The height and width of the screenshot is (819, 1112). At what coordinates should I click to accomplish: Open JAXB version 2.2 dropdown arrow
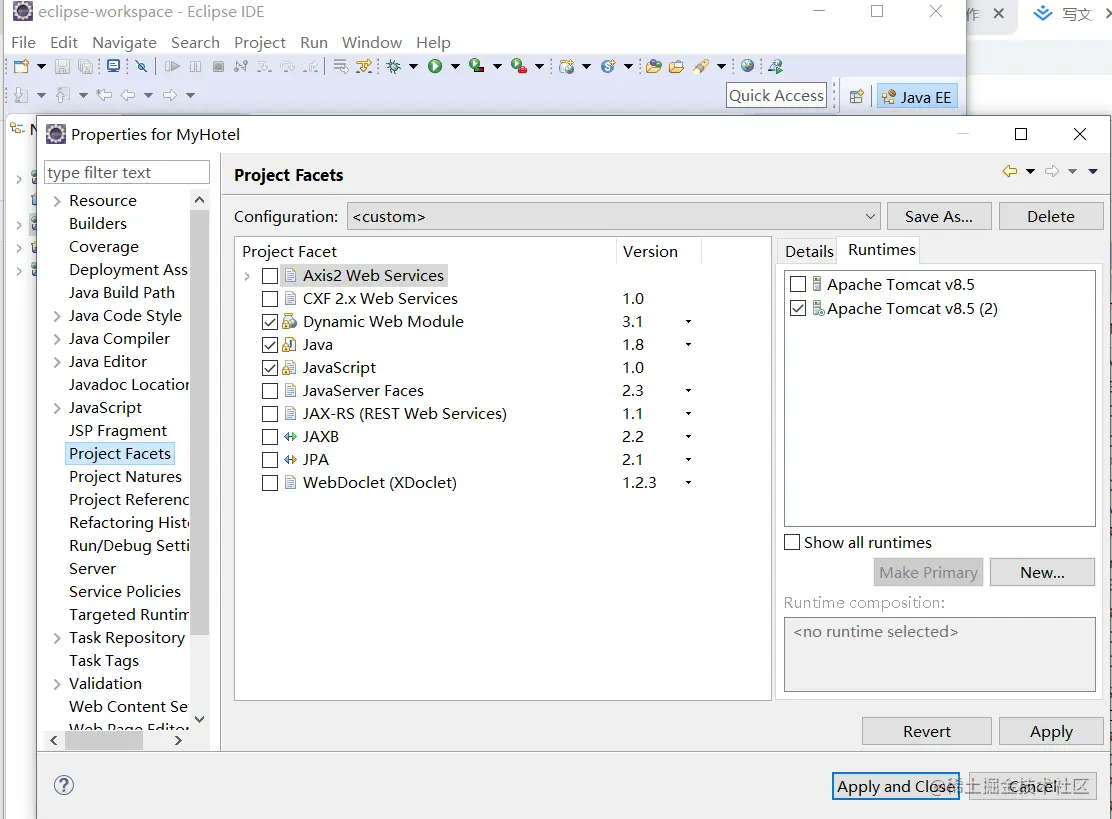(688, 437)
